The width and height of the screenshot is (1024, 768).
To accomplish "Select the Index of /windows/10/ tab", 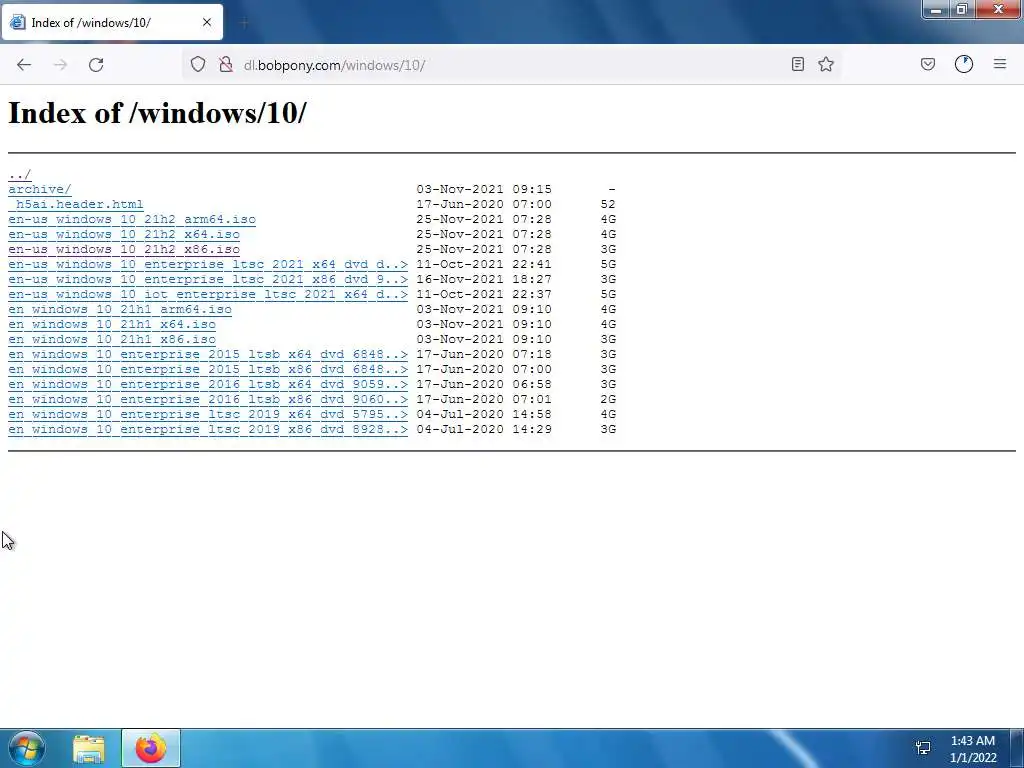I will coord(112,22).
